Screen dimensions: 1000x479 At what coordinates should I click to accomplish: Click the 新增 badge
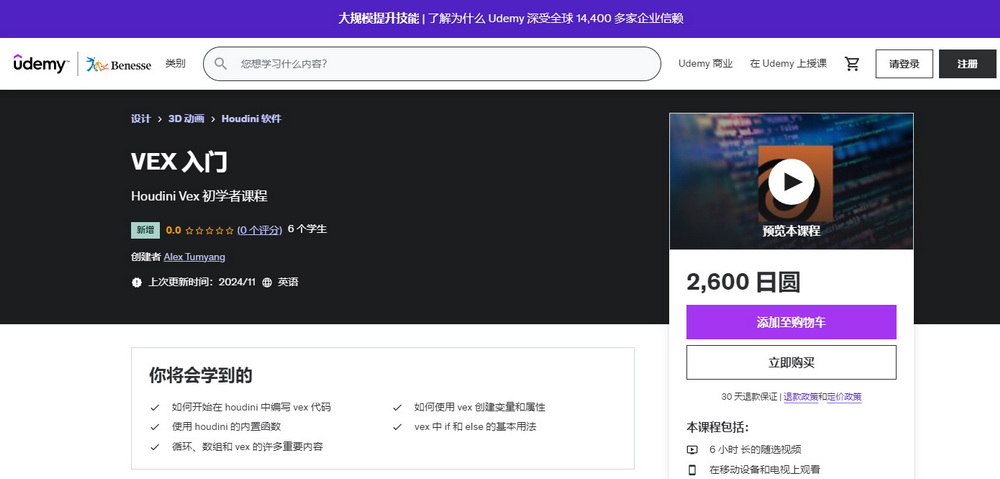tap(145, 230)
